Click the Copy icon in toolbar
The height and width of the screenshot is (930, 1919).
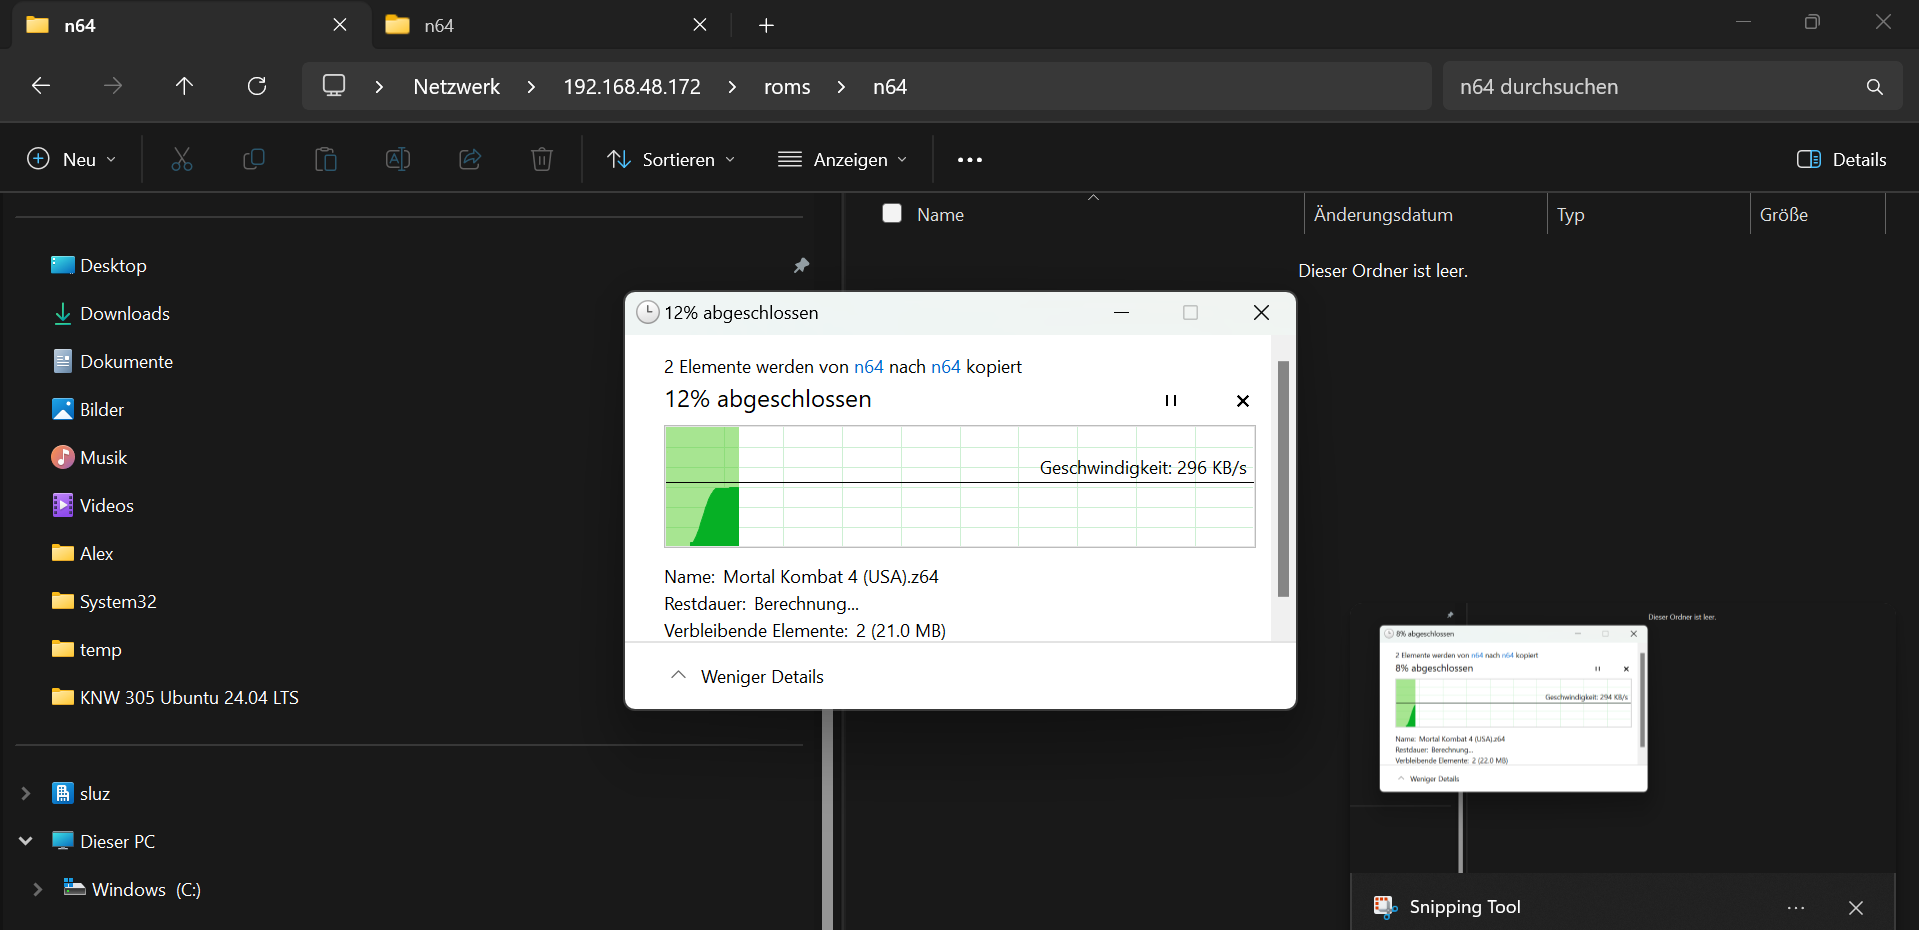(x=254, y=159)
